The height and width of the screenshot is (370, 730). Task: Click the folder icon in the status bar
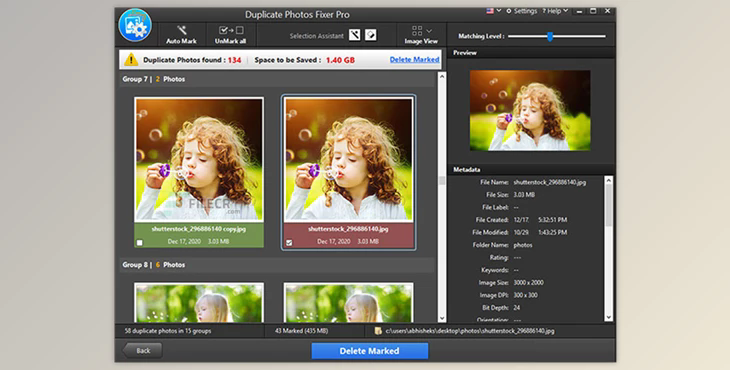coord(378,331)
